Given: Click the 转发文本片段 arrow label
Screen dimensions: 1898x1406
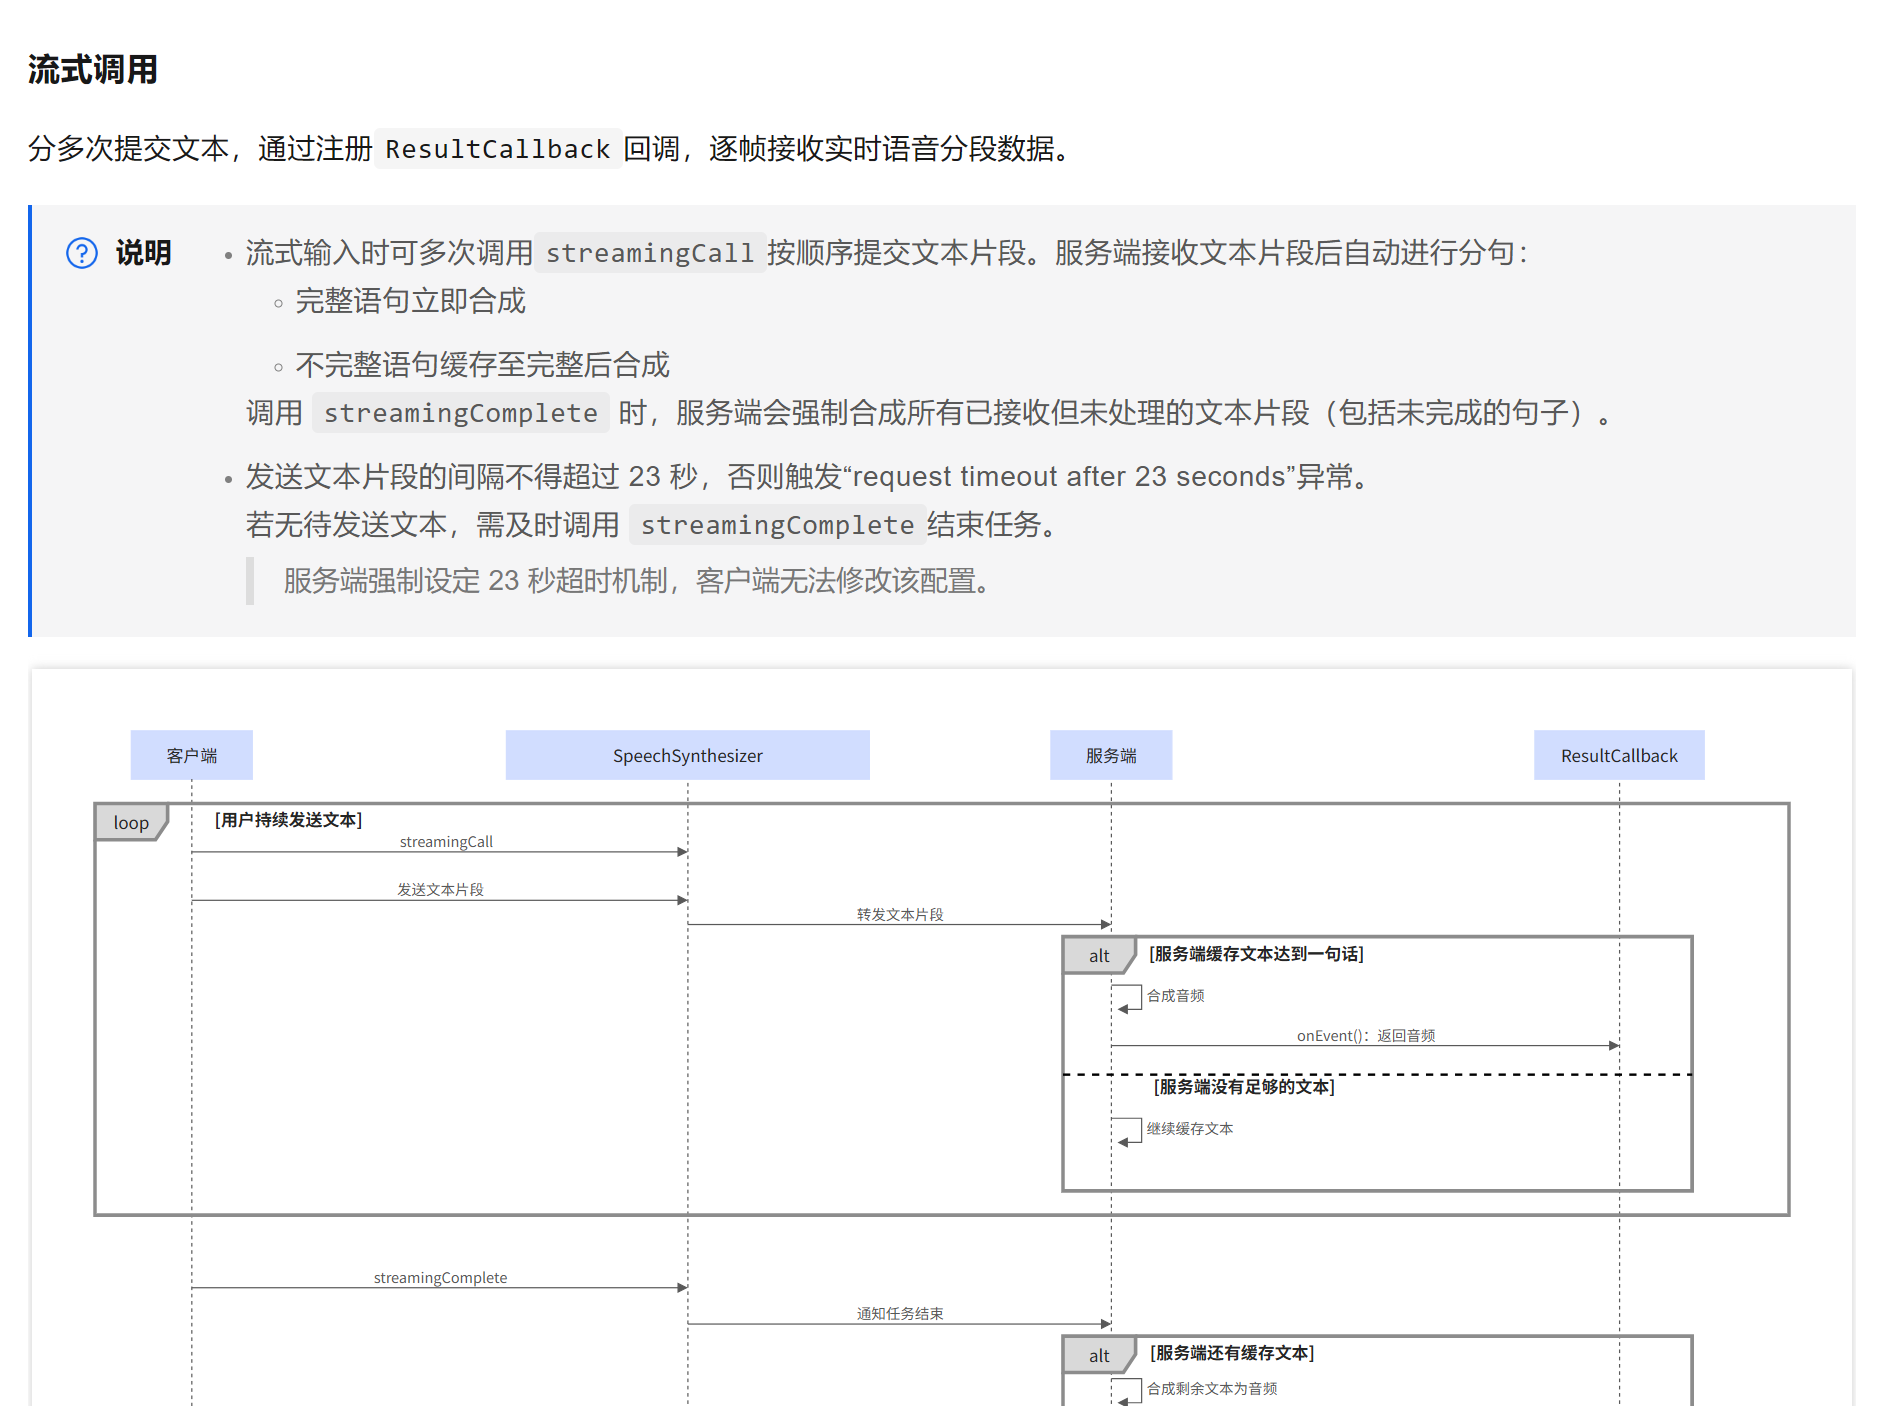Looking at the screenshot, I should tap(900, 914).
